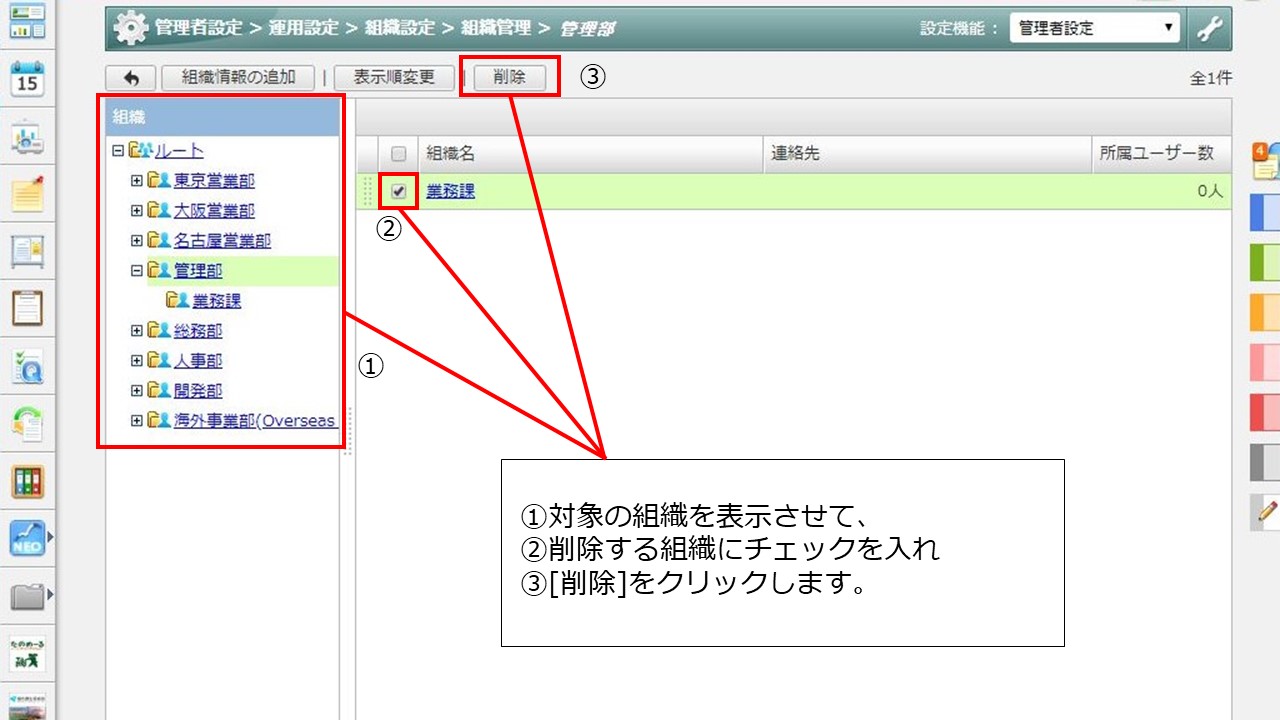Open the blue NEO icon
This screenshot has width=1280, height=720.
tap(27, 539)
